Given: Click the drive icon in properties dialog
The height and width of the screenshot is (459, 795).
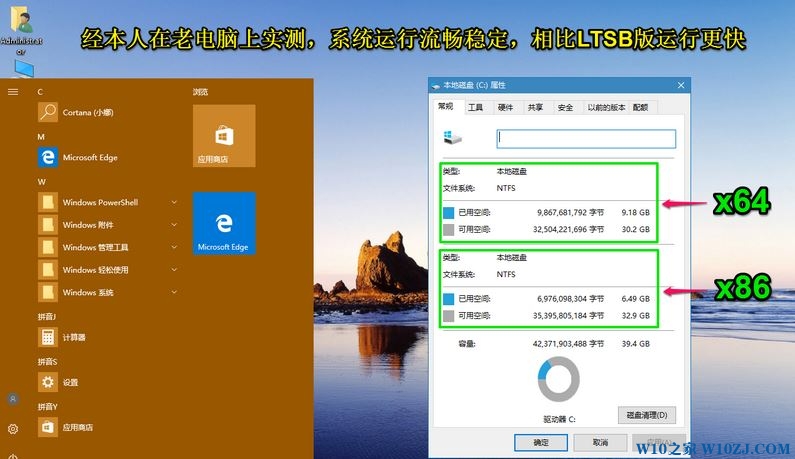Looking at the screenshot, I should coord(453,138).
